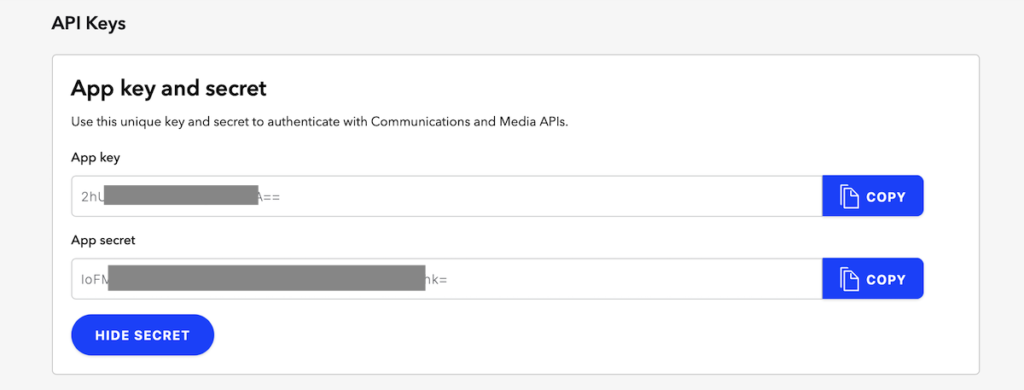Click the nk= ending of the App secret
Image resolution: width=1024 pixels, height=390 pixels.
click(437, 280)
